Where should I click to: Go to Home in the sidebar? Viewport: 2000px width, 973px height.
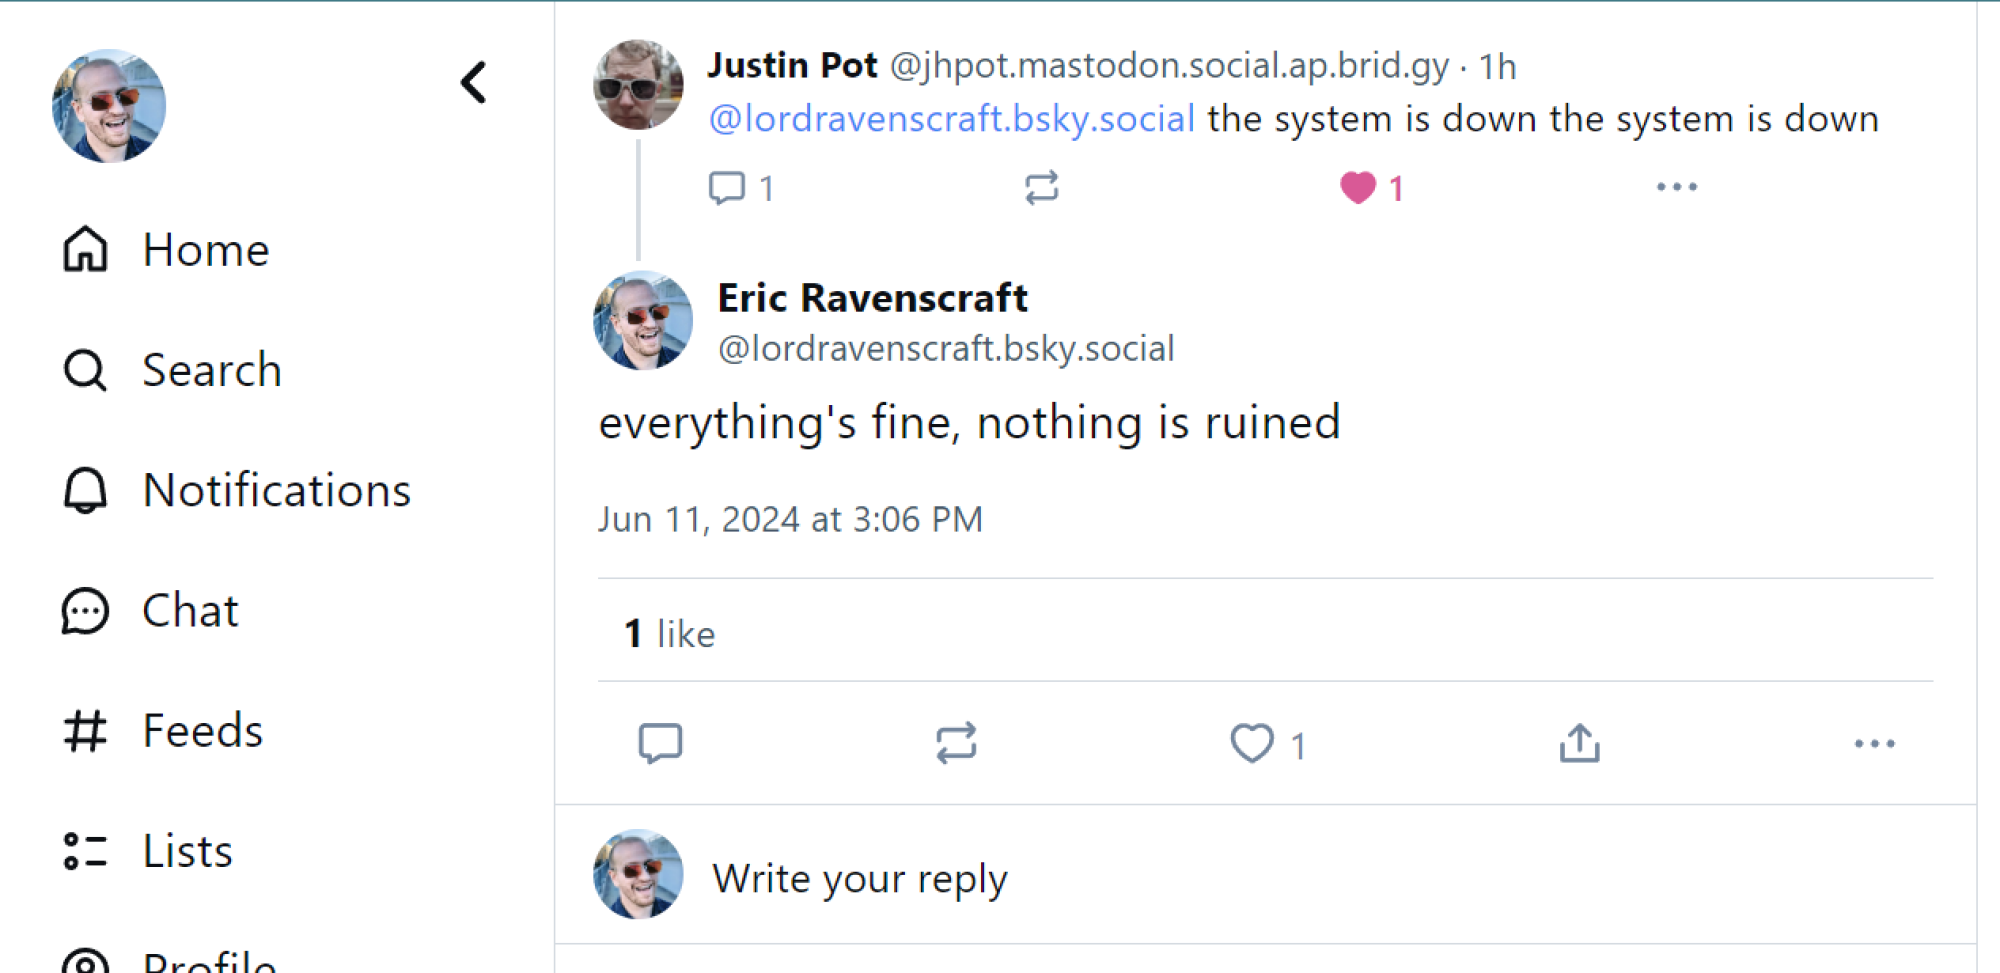(205, 250)
